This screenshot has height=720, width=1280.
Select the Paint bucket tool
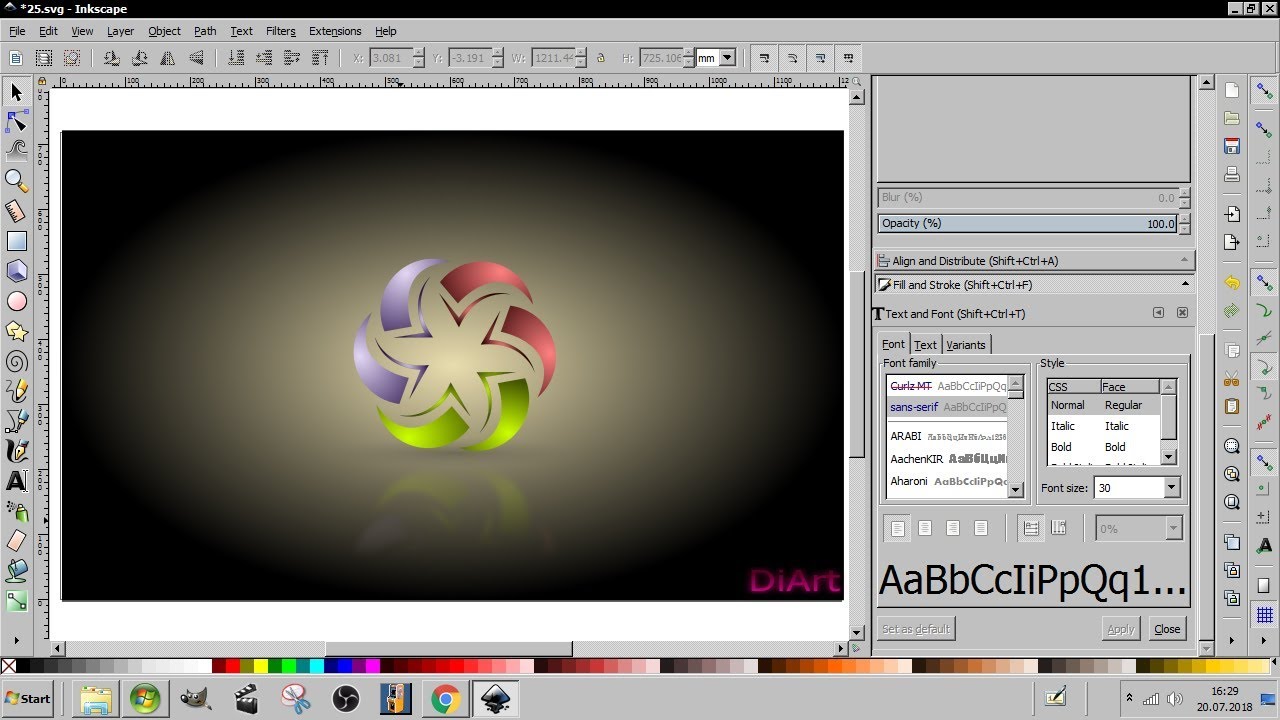[16, 571]
